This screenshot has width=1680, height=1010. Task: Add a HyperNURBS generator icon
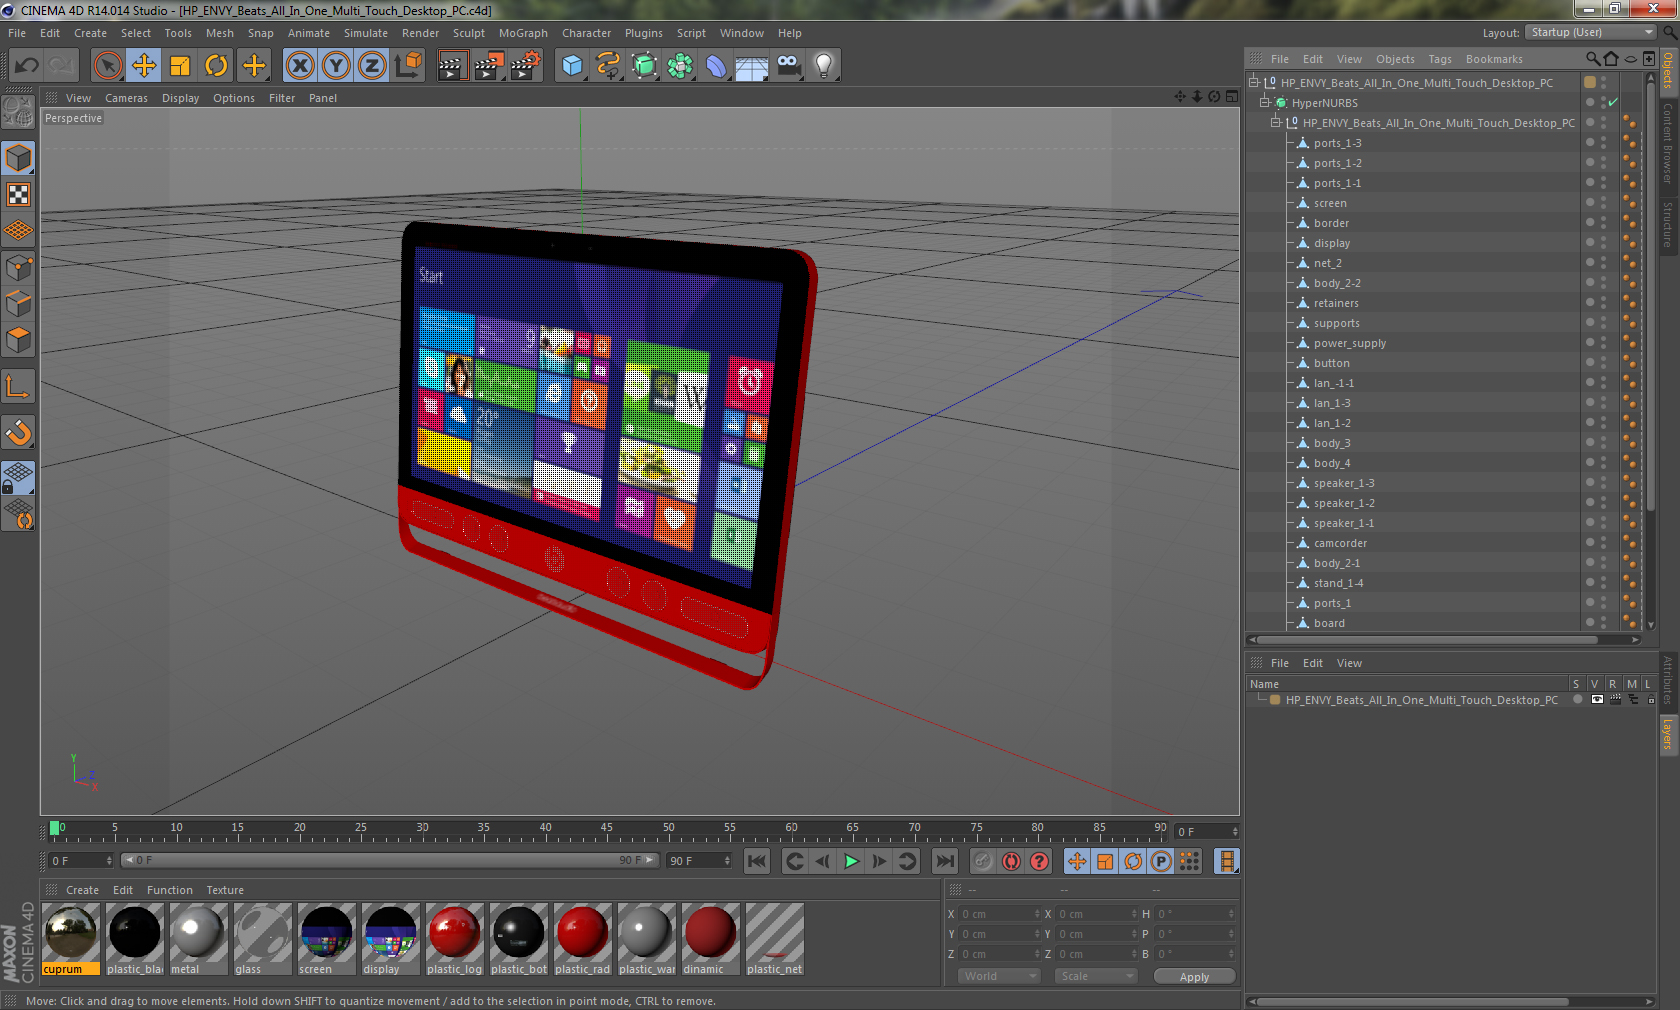(644, 66)
